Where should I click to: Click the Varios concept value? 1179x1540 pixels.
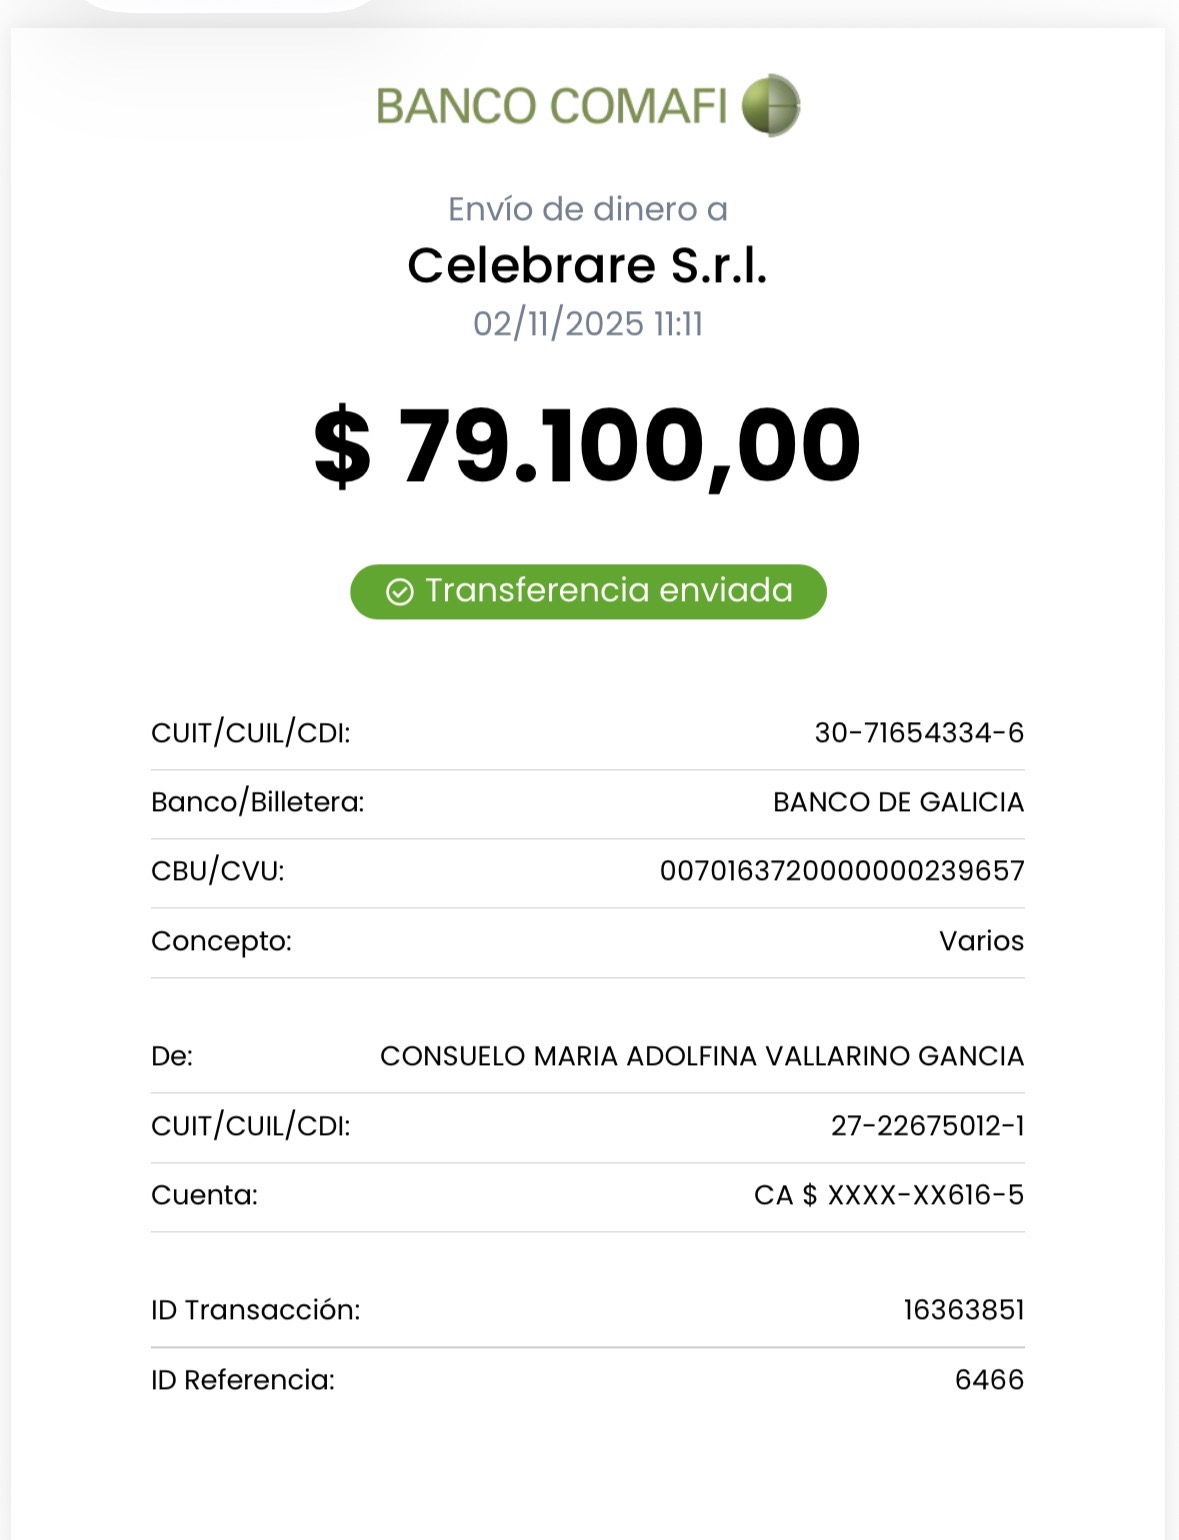981,941
